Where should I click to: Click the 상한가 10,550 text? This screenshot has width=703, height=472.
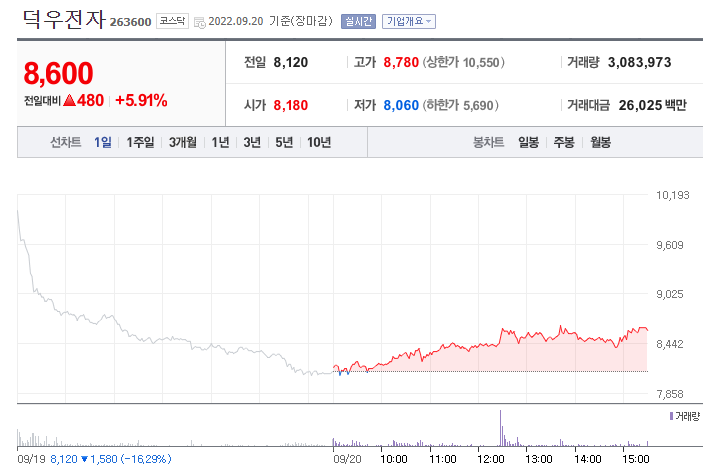(x=464, y=62)
